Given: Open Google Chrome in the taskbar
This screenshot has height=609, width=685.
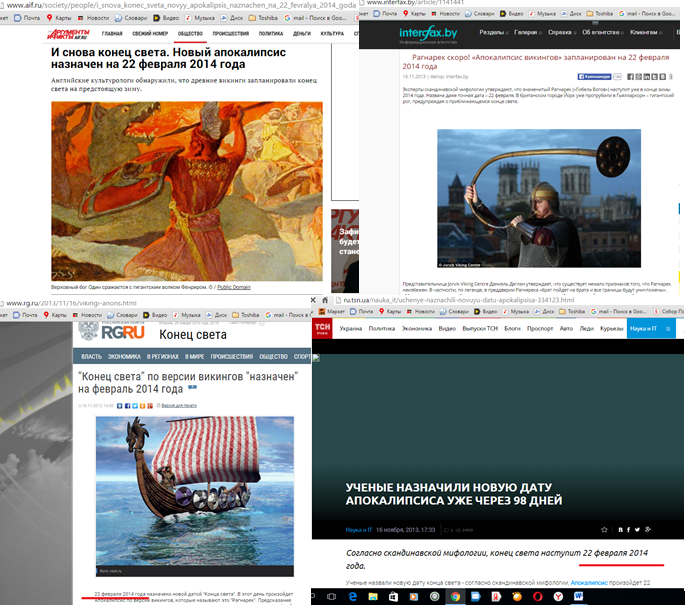Looking at the screenshot, I should (455, 596).
